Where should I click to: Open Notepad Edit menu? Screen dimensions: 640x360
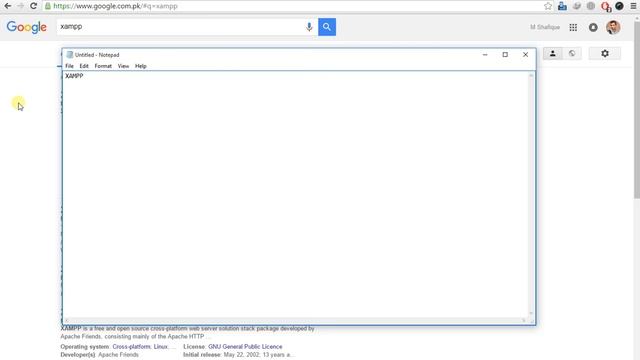click(84, 66)
